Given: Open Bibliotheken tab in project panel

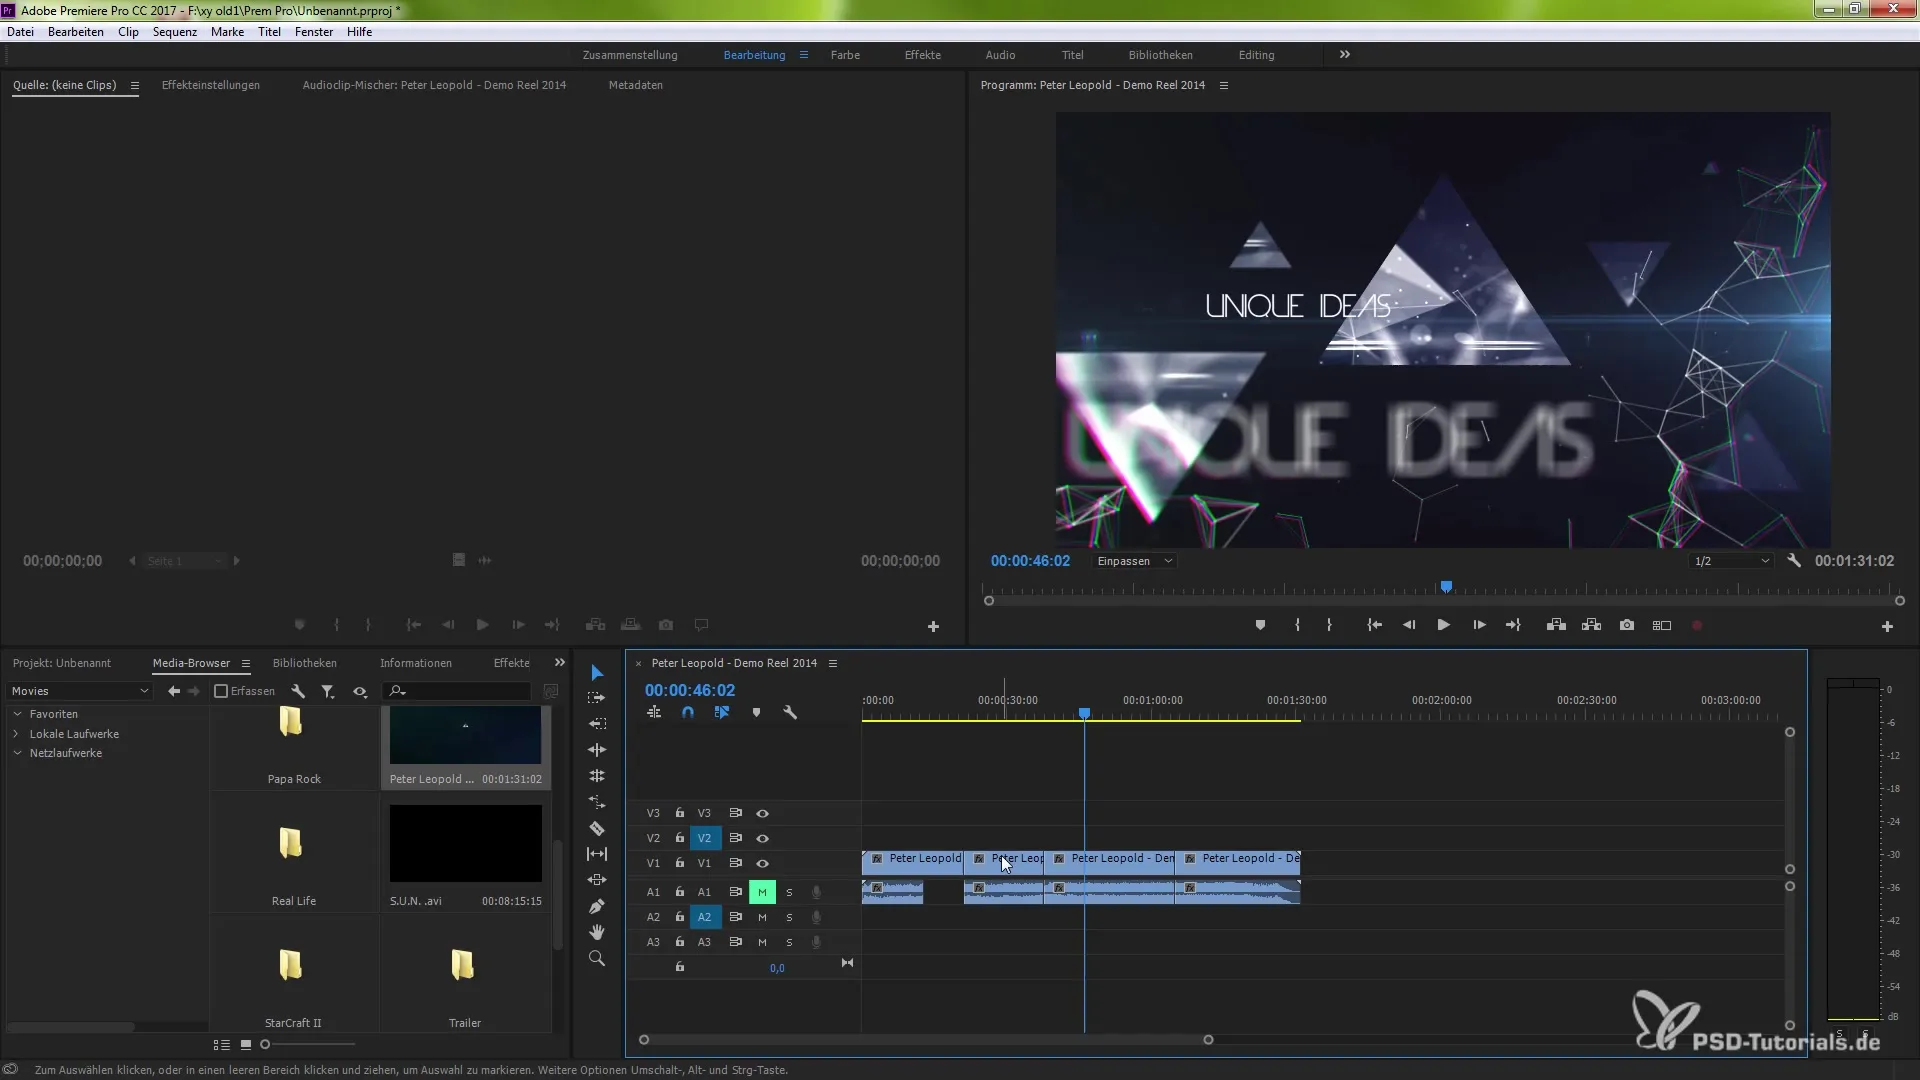Looking at the screenshot, I should coord(305,663).
